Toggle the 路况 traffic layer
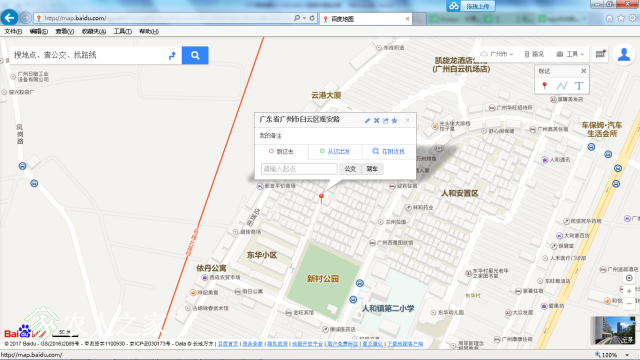Viewport: 640px width, 360px height. click(x=534, y=54)
